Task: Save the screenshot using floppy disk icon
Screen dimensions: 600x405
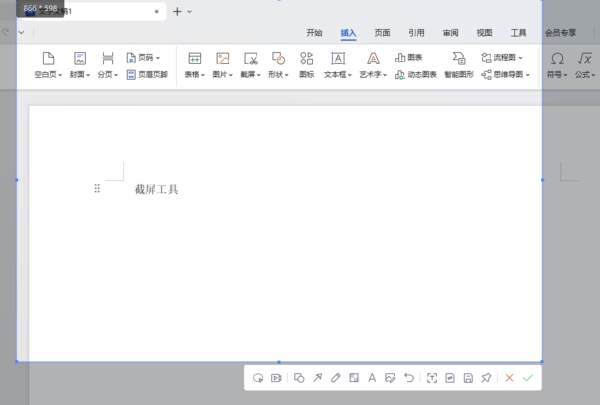Action: [x=468, y=378]
